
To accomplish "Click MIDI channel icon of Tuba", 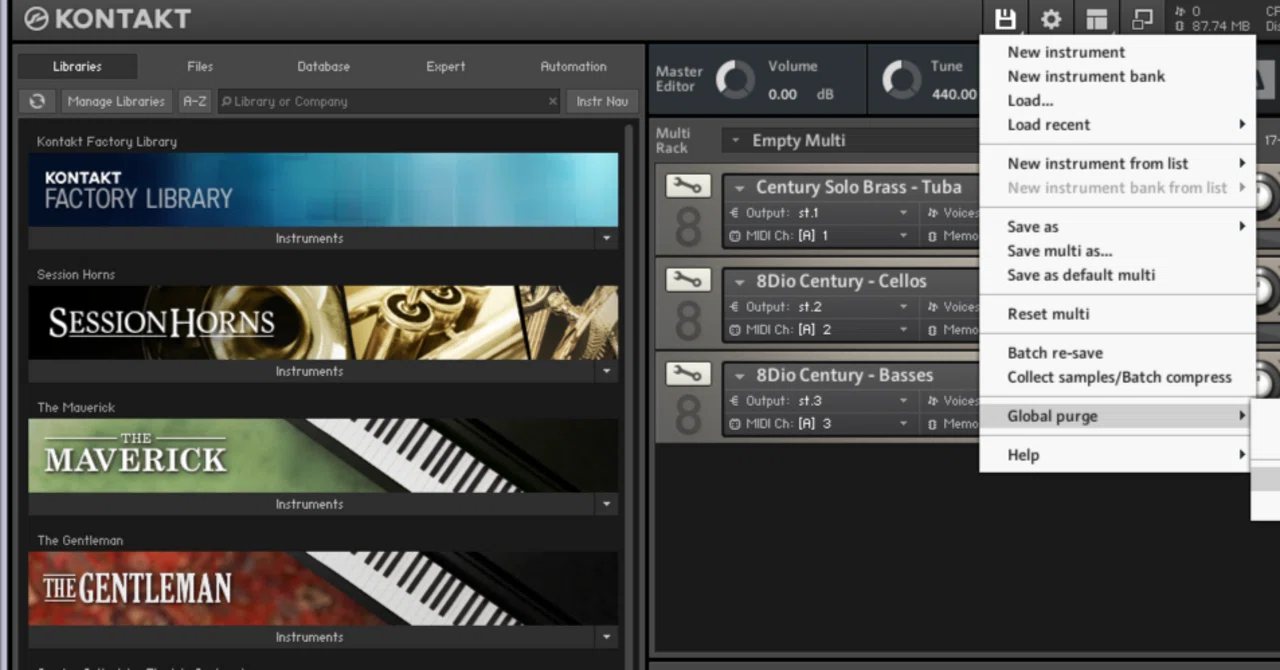I will point(735,236).
